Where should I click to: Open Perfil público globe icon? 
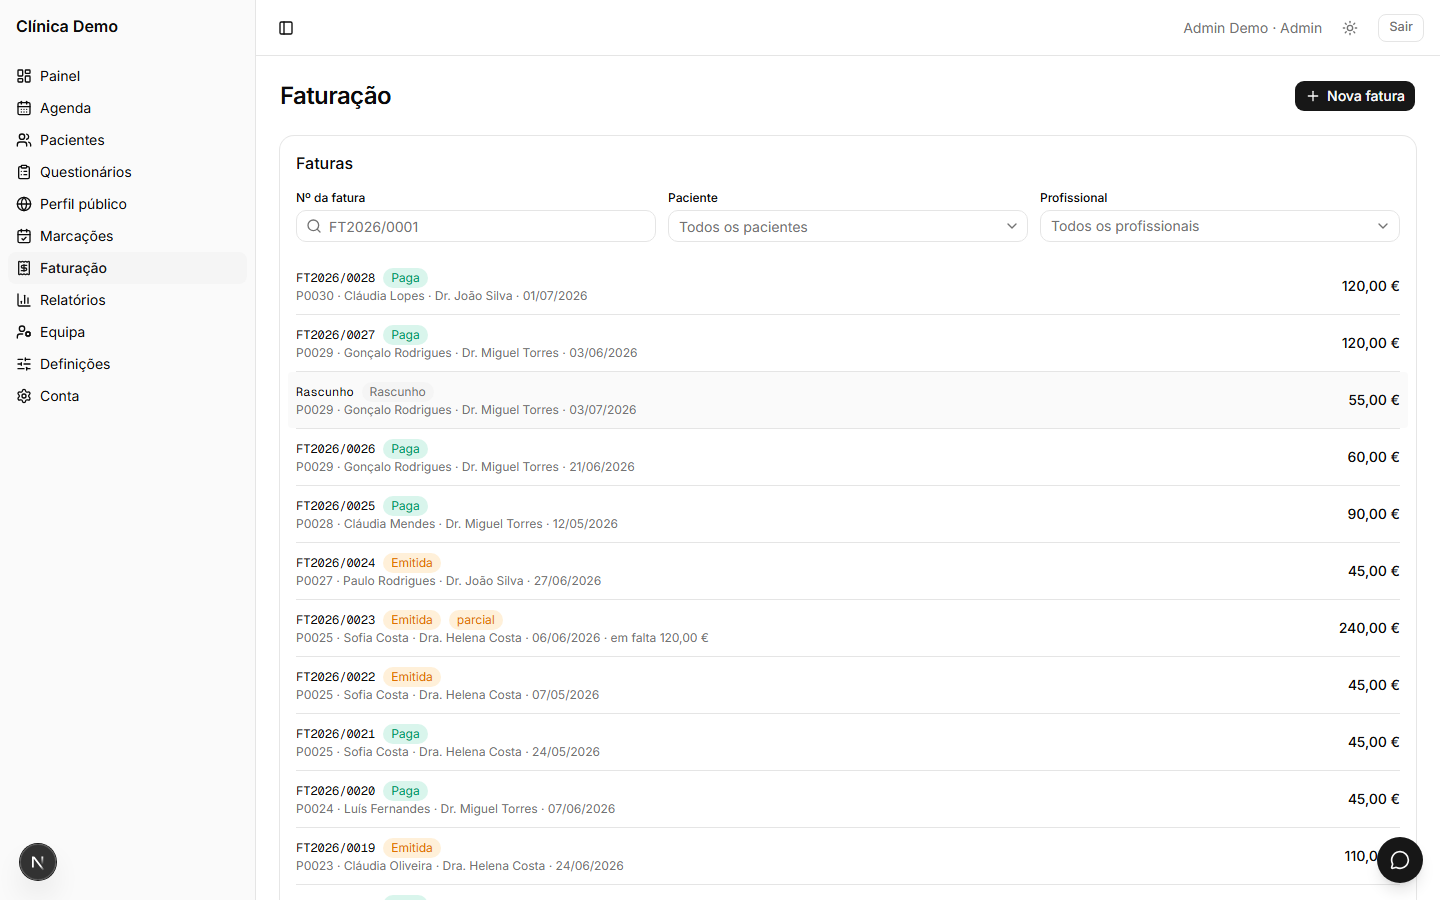pos(24,204)
